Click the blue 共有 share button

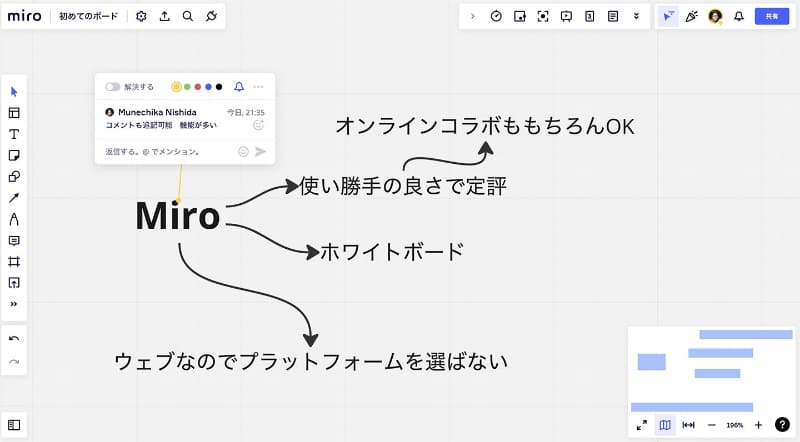(772, 16)
